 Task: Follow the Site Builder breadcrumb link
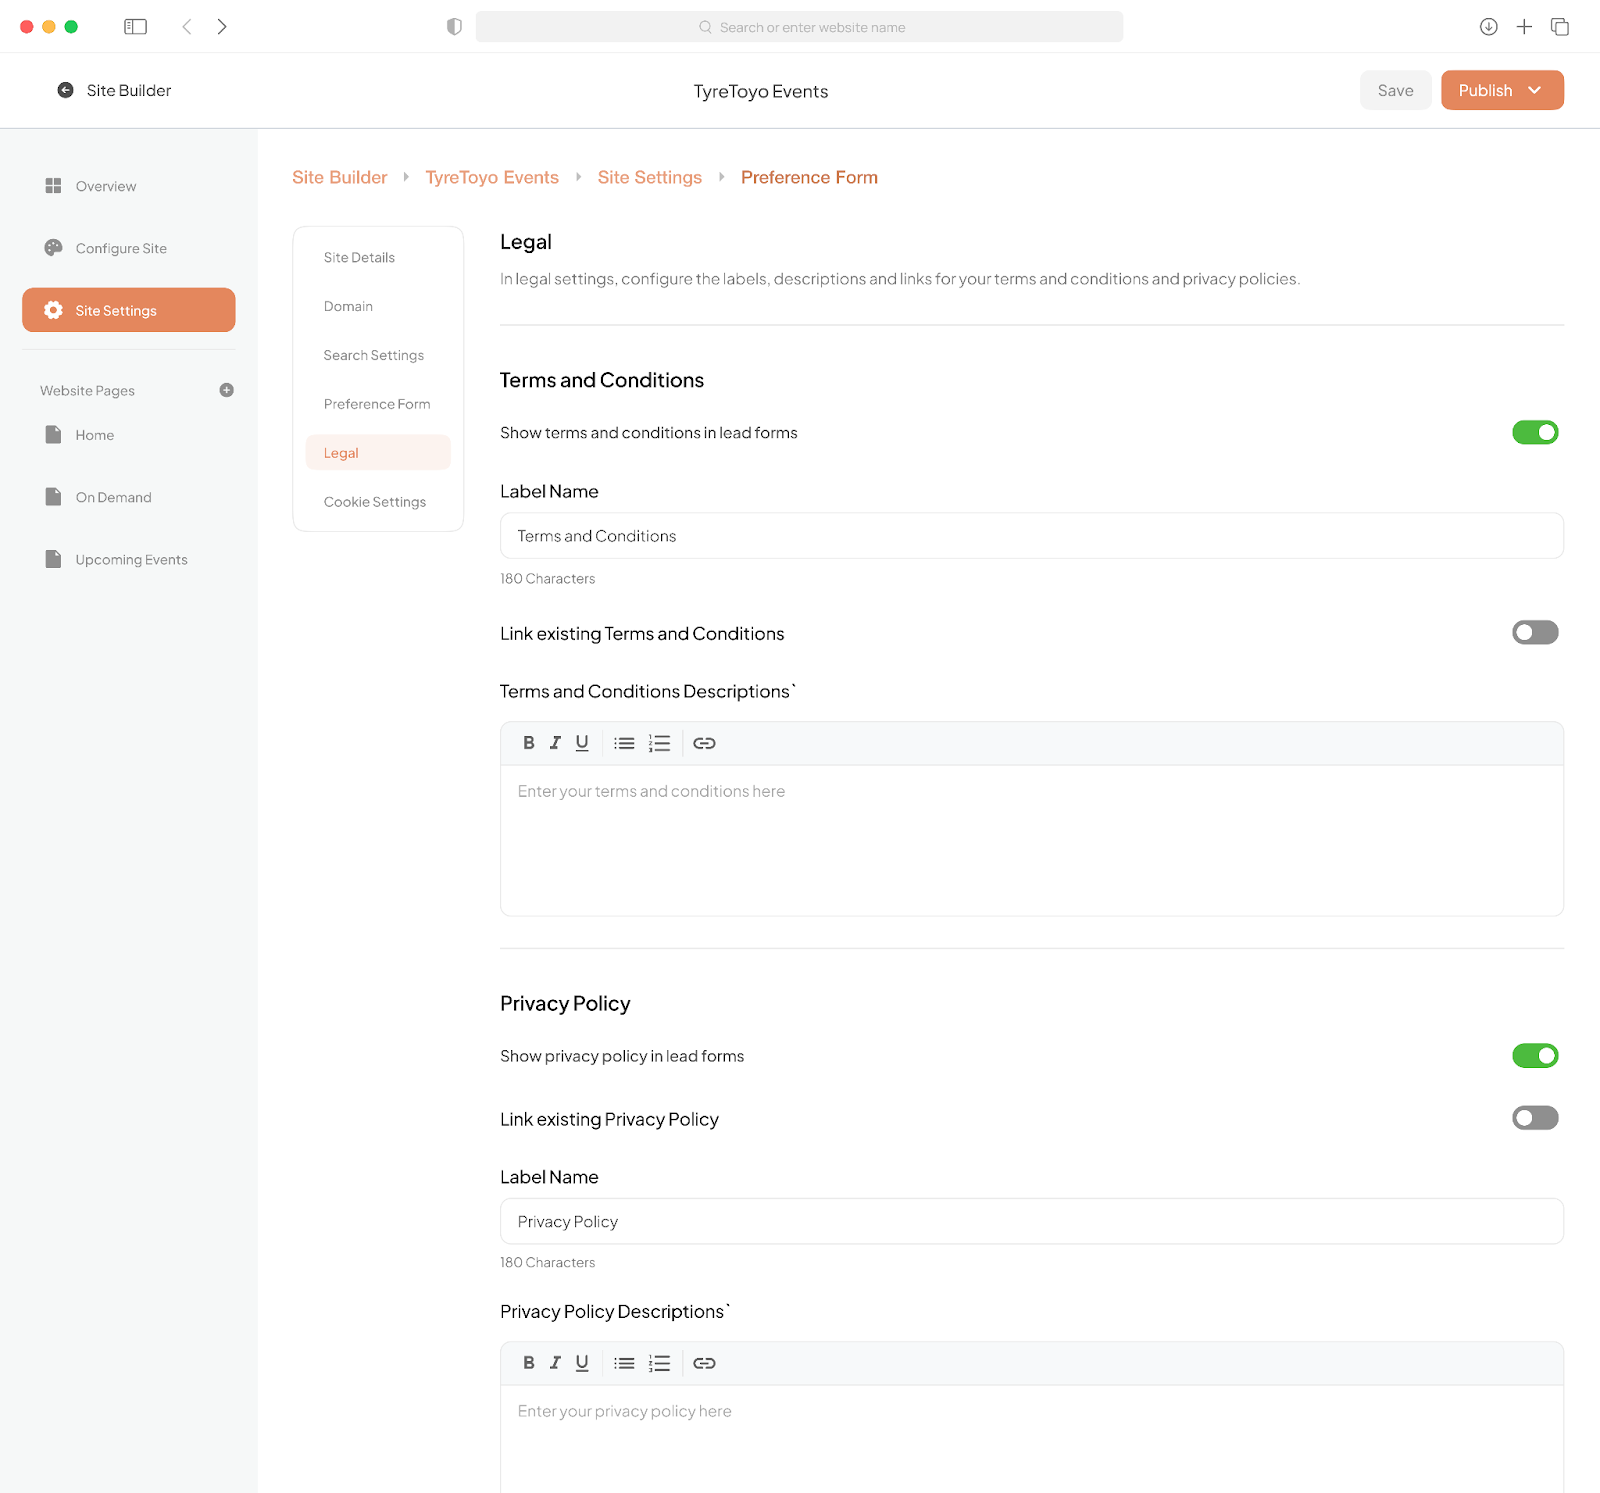tap(339, 177)
